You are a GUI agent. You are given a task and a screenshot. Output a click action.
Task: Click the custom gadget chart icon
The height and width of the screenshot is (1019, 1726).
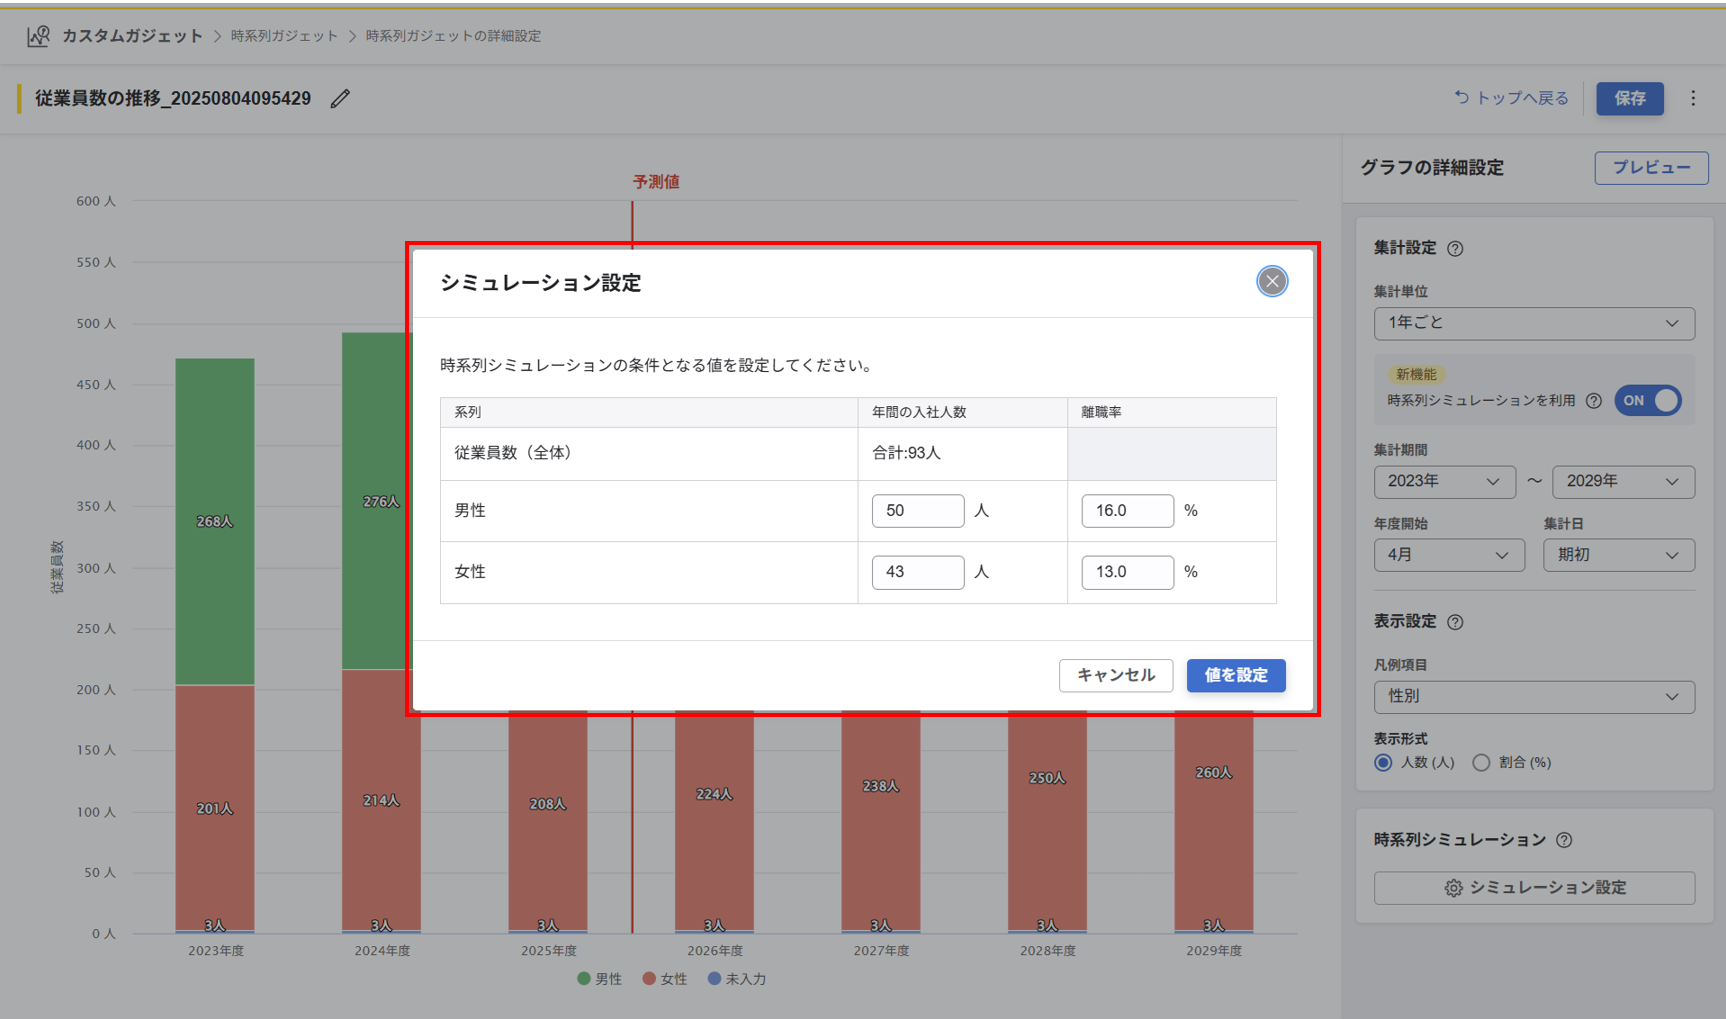[38, 36]
